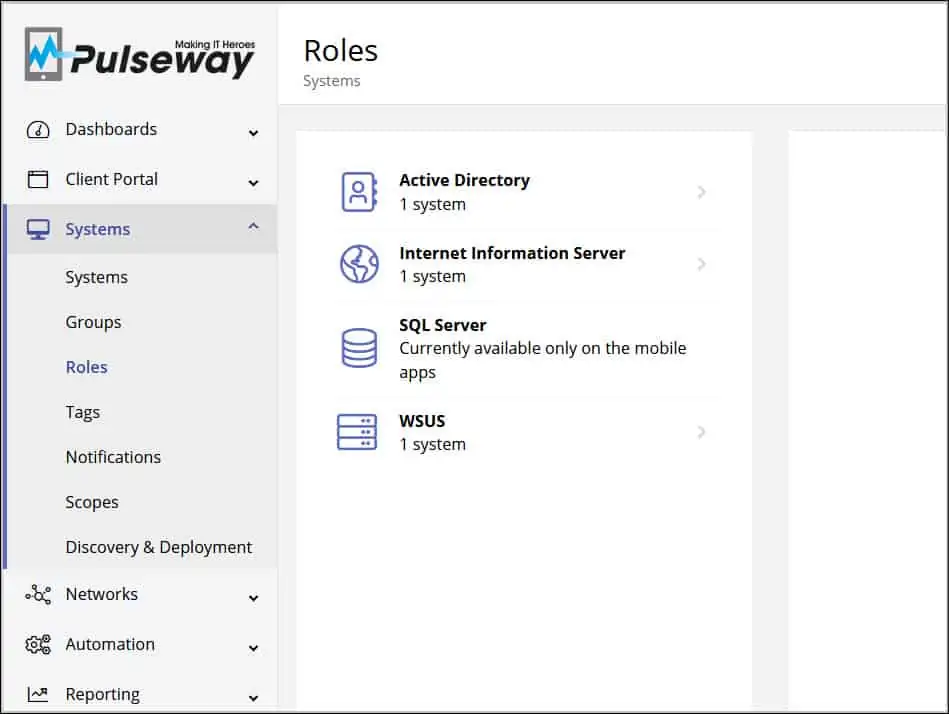Click "1 system" under Internet Information Server
Viewport: 949px width, 714px height.
pos(433,277)
